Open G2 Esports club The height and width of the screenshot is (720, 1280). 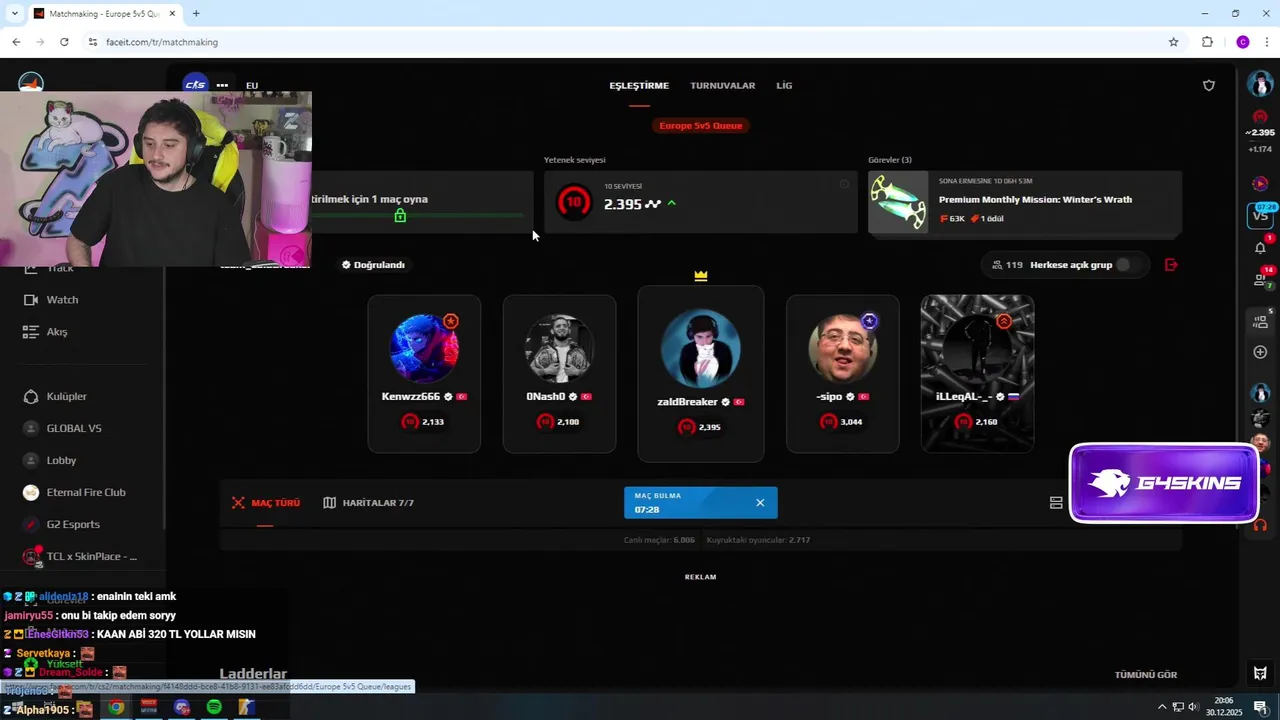[73, 525]
